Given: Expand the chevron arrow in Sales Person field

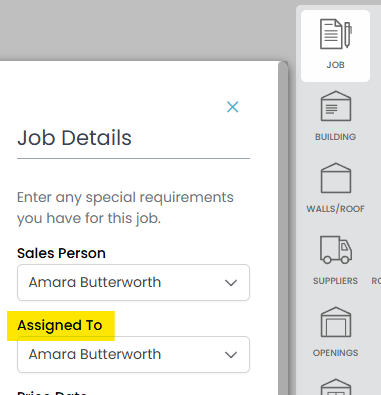Looking at the screenshot, I should point(231,283).
